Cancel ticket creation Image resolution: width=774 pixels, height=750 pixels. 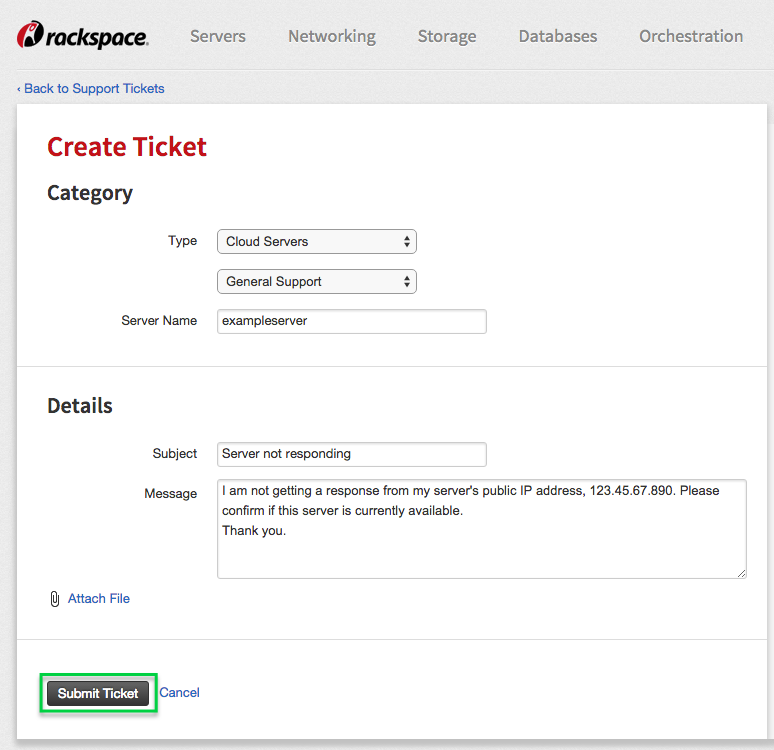click(179, 692)
